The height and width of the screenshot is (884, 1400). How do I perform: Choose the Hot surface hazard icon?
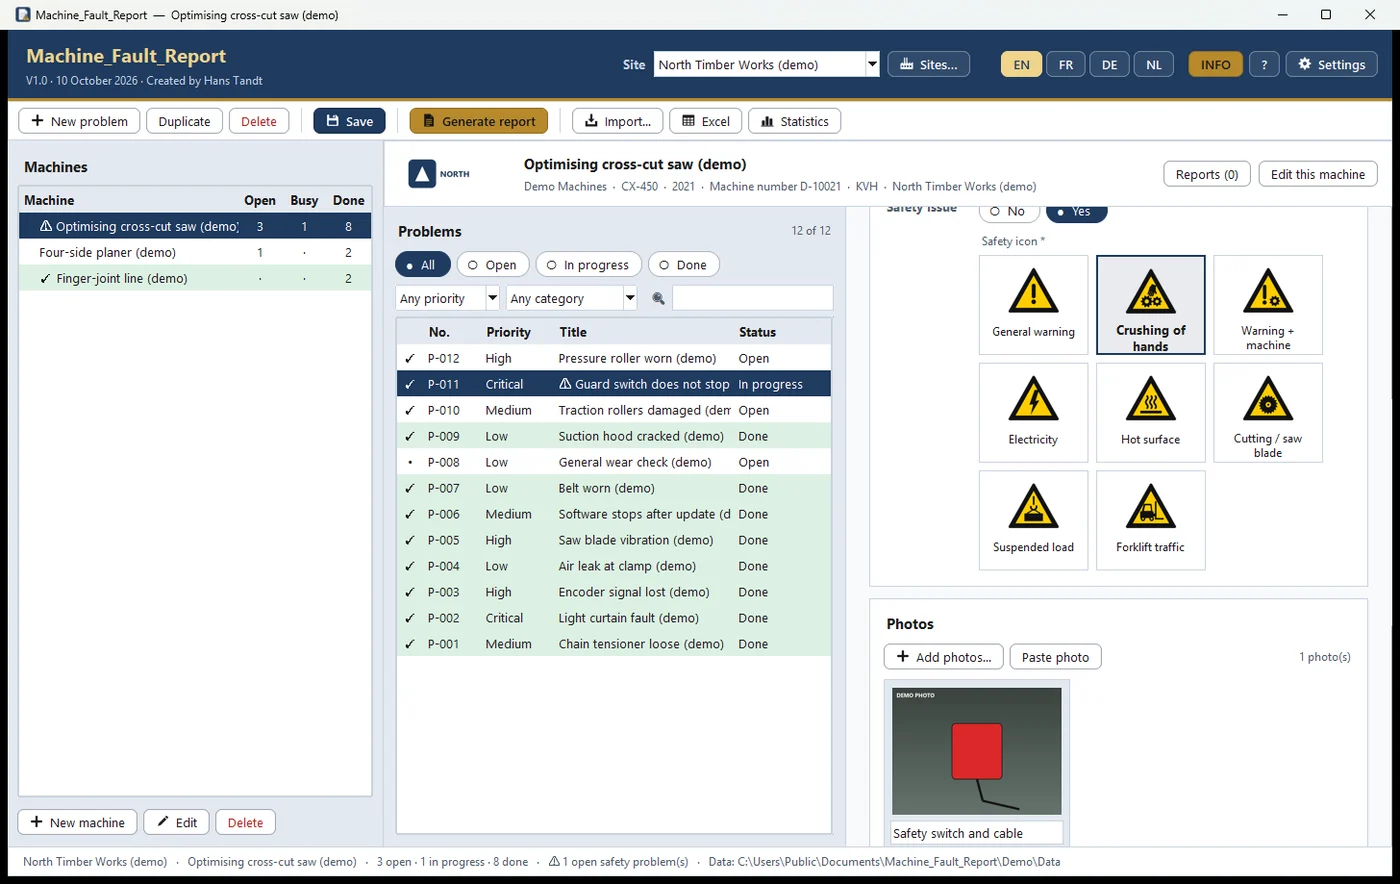tap(1151, 413)
